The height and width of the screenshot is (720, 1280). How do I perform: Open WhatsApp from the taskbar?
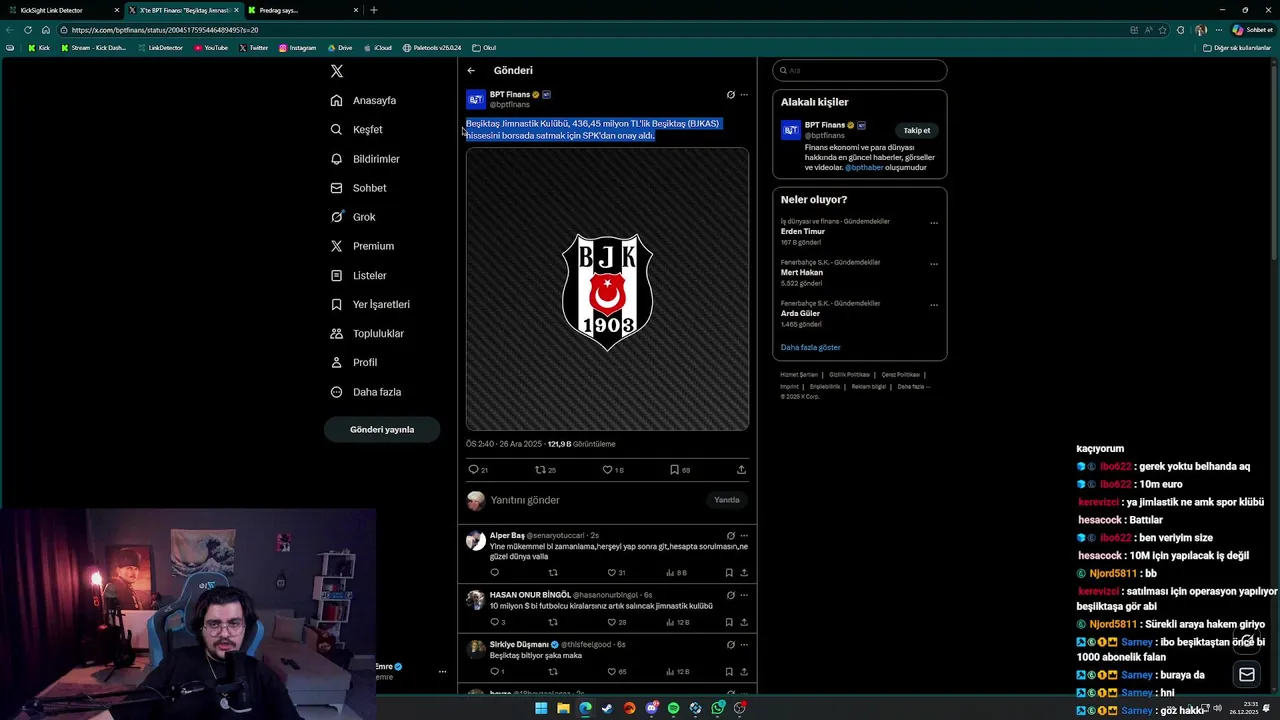[x=718, y=708]
